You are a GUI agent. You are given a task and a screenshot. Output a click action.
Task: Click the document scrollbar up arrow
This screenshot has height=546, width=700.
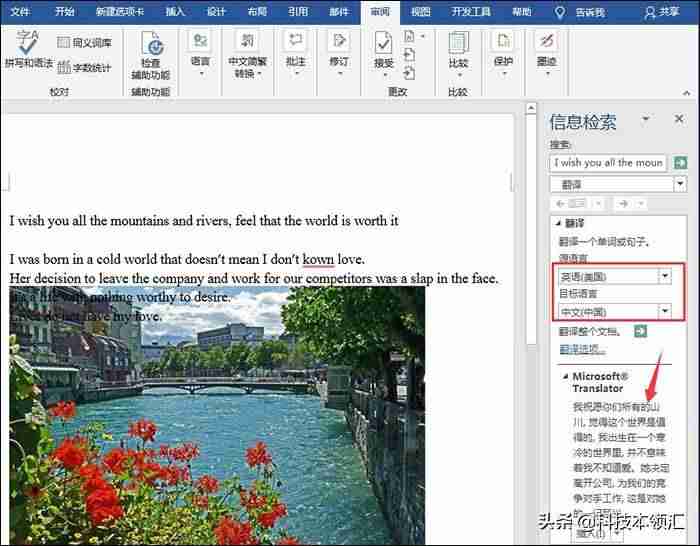(531, 108)
